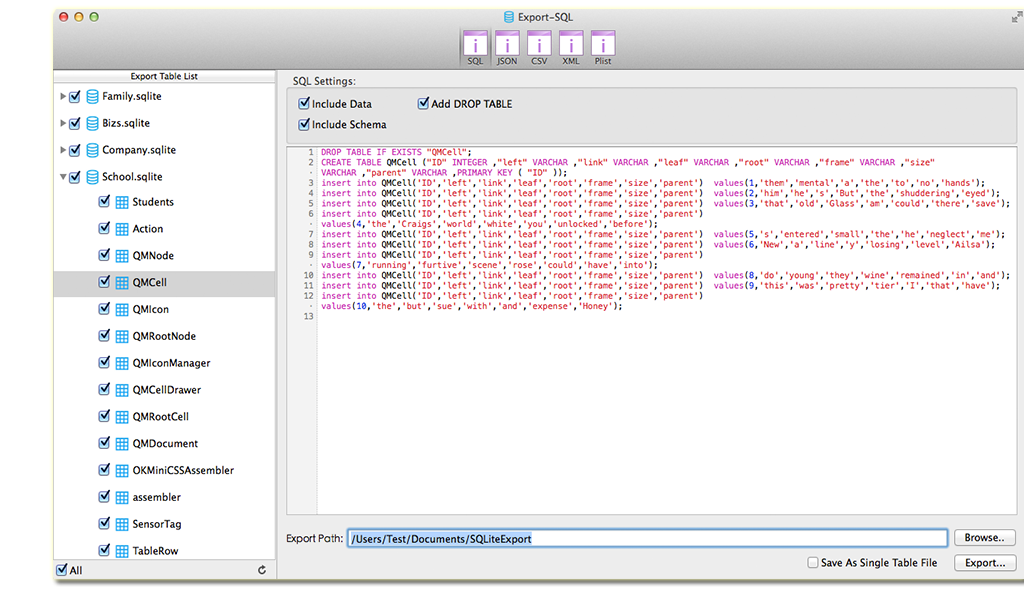Image resolution: width=1024 pixels, height=590 pixels.
Task: Select the XML export format icon
Action: (571, 45)
